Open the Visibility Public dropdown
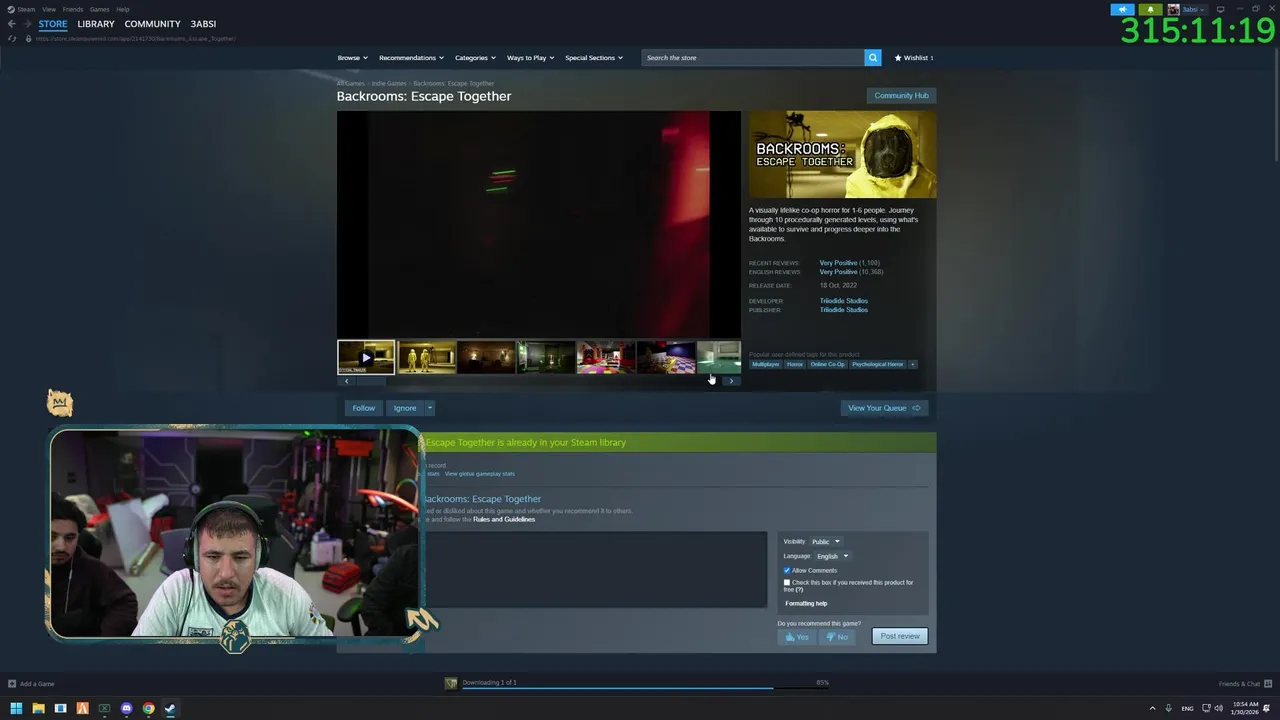 825,542
